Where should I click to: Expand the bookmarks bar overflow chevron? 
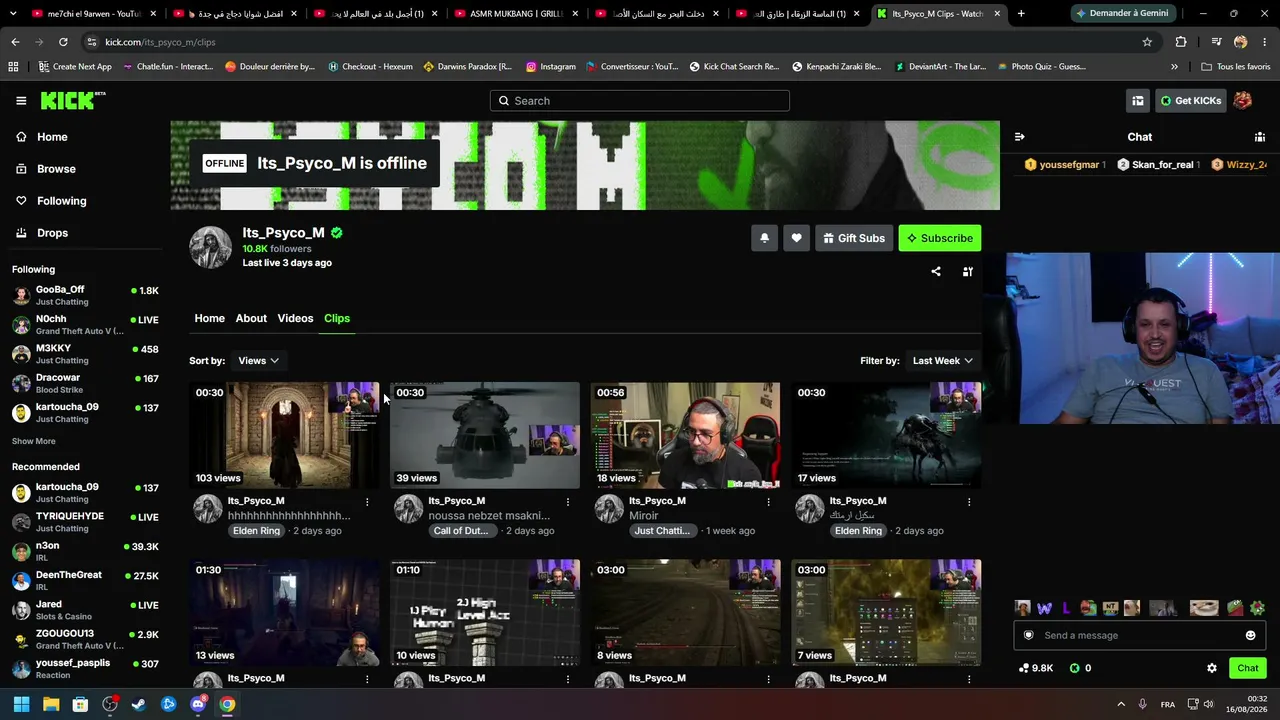(x=1174, y=67)
